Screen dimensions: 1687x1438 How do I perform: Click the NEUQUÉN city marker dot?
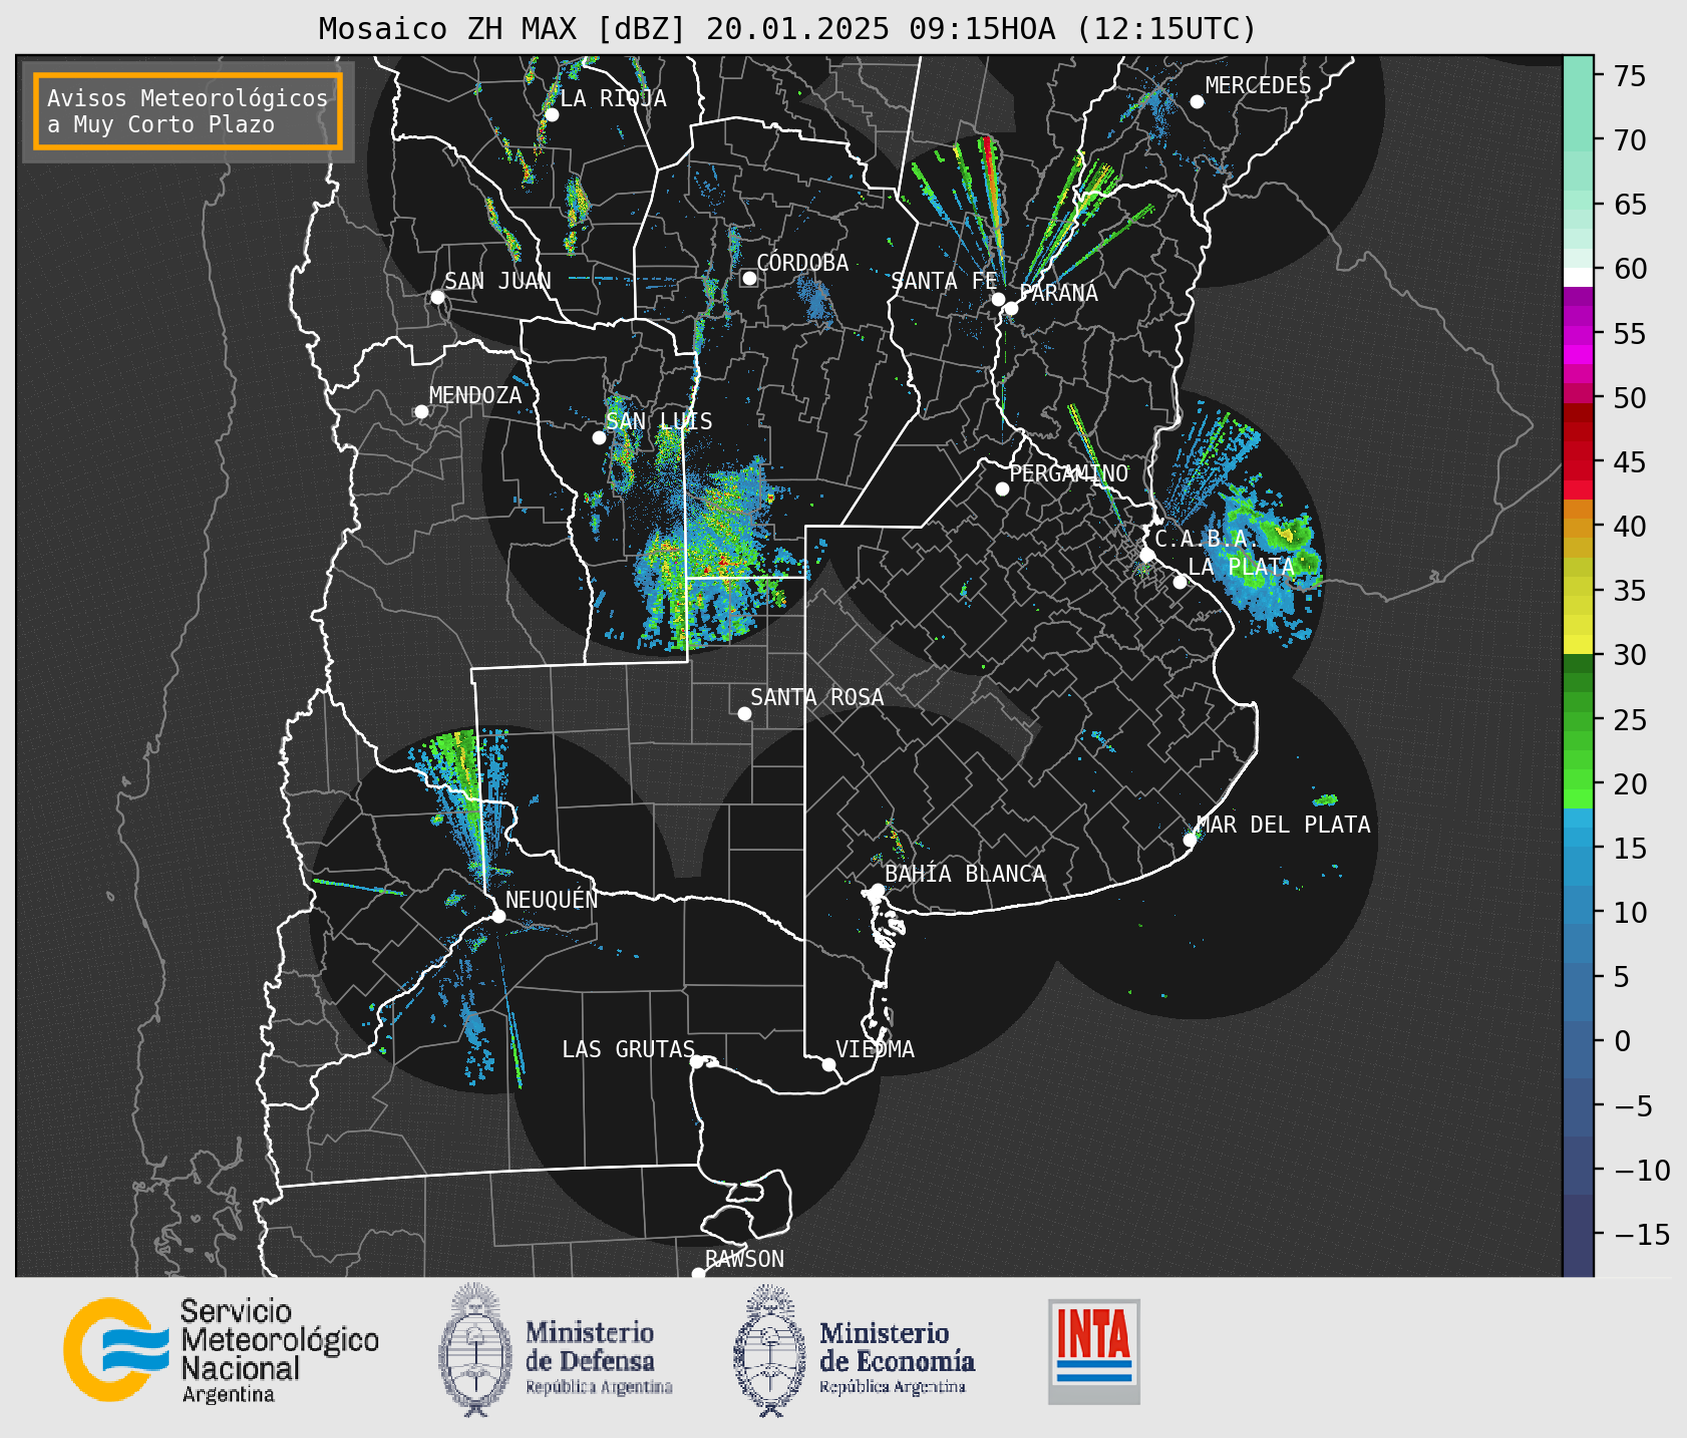[x=498, y=916]
